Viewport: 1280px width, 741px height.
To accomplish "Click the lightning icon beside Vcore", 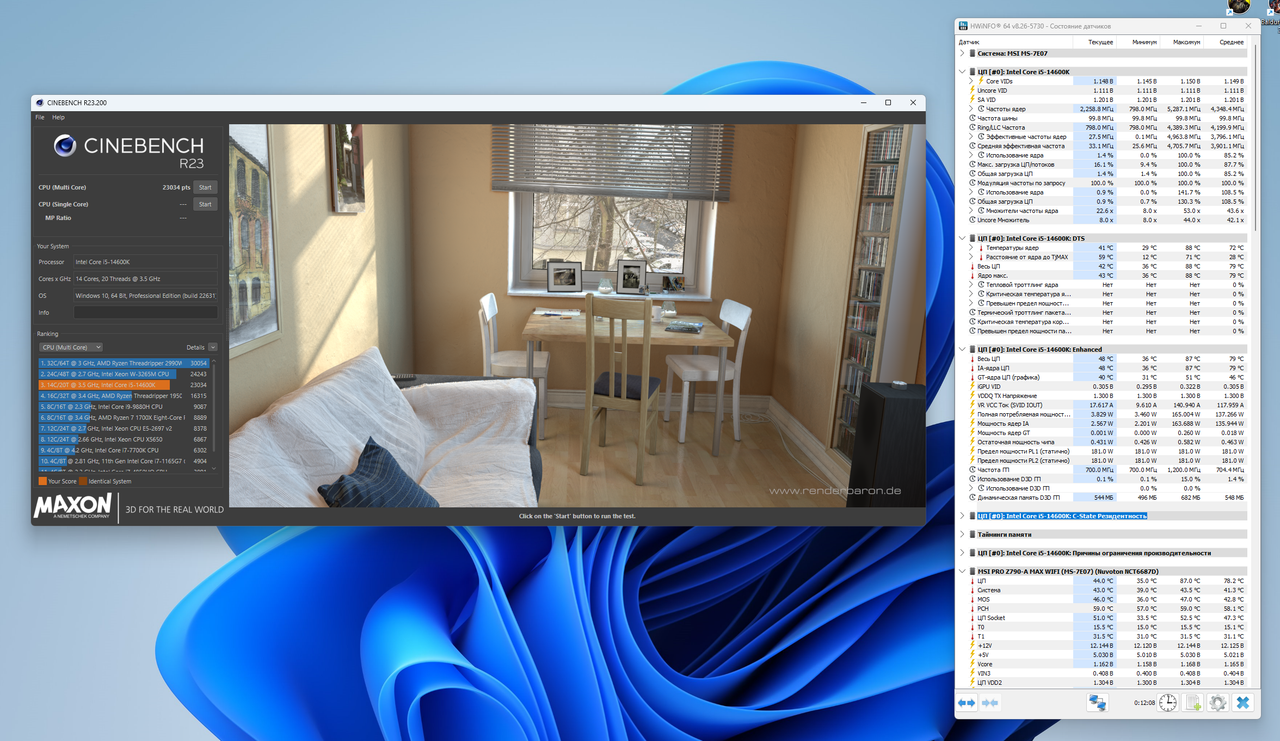I will coord(972,664).
